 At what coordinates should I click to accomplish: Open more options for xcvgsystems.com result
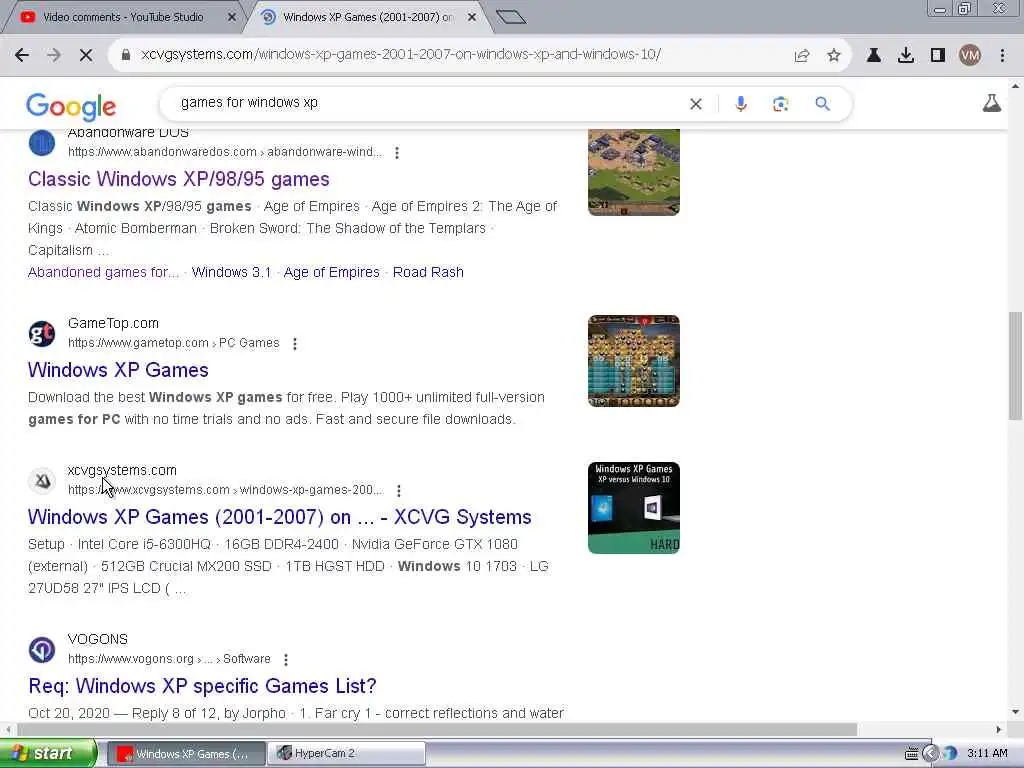(399, 490)
